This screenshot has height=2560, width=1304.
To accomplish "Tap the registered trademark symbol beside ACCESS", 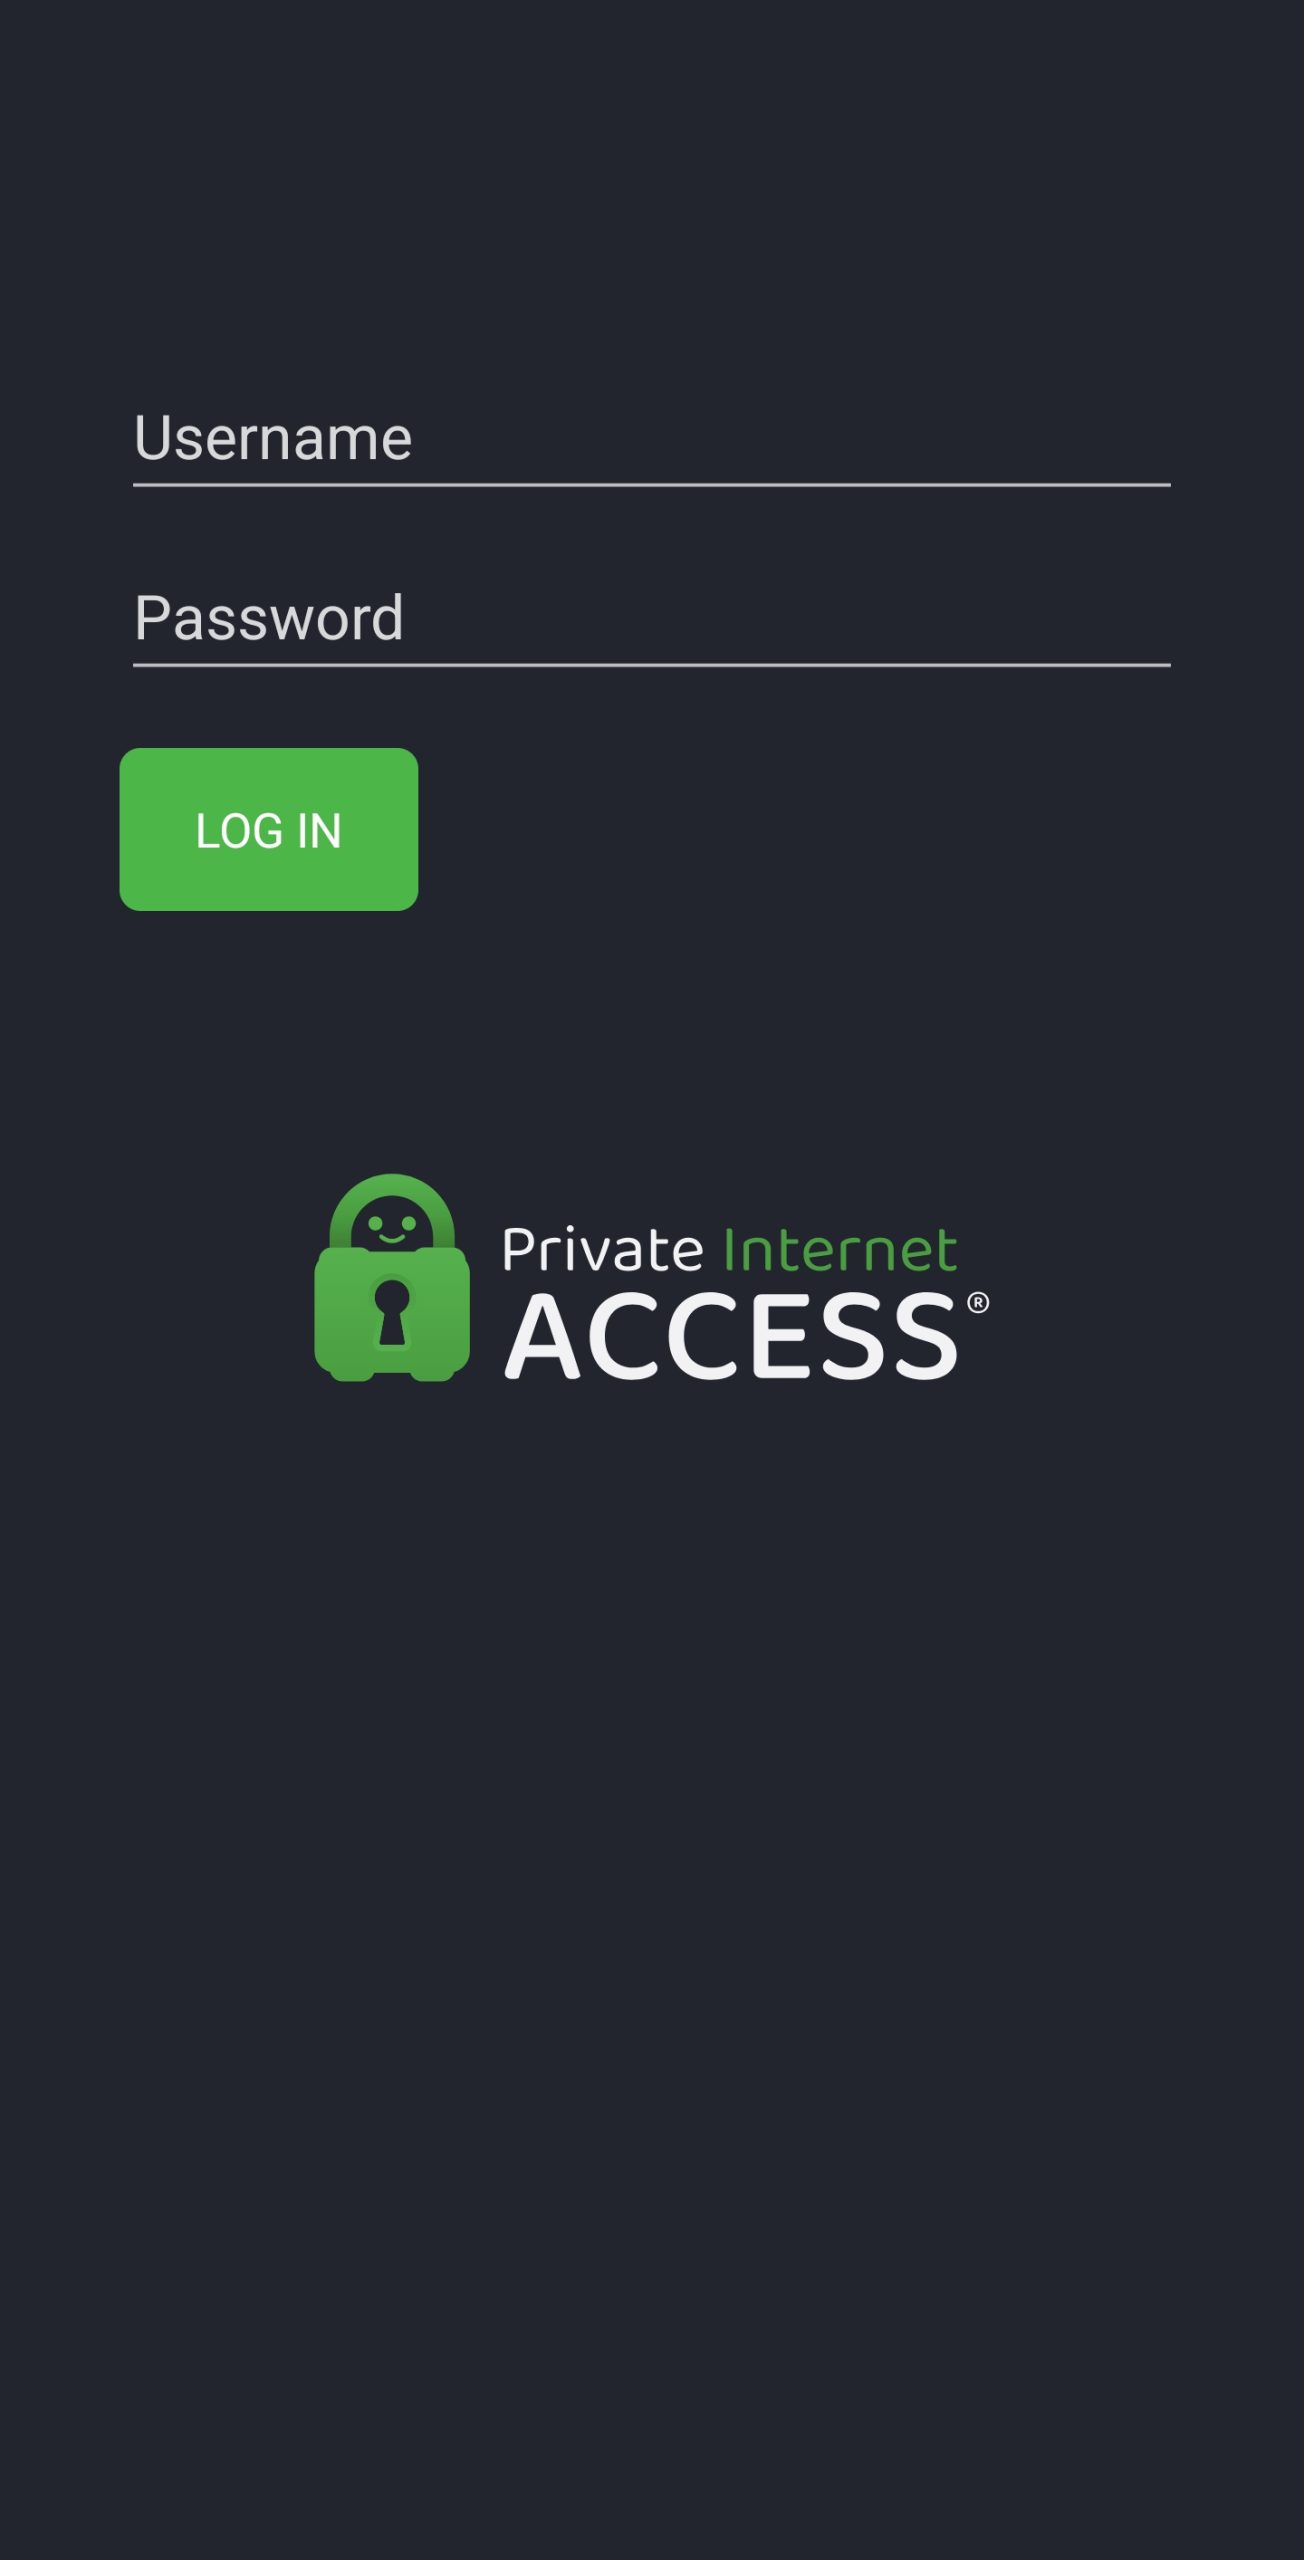I will pos(978,1302).
